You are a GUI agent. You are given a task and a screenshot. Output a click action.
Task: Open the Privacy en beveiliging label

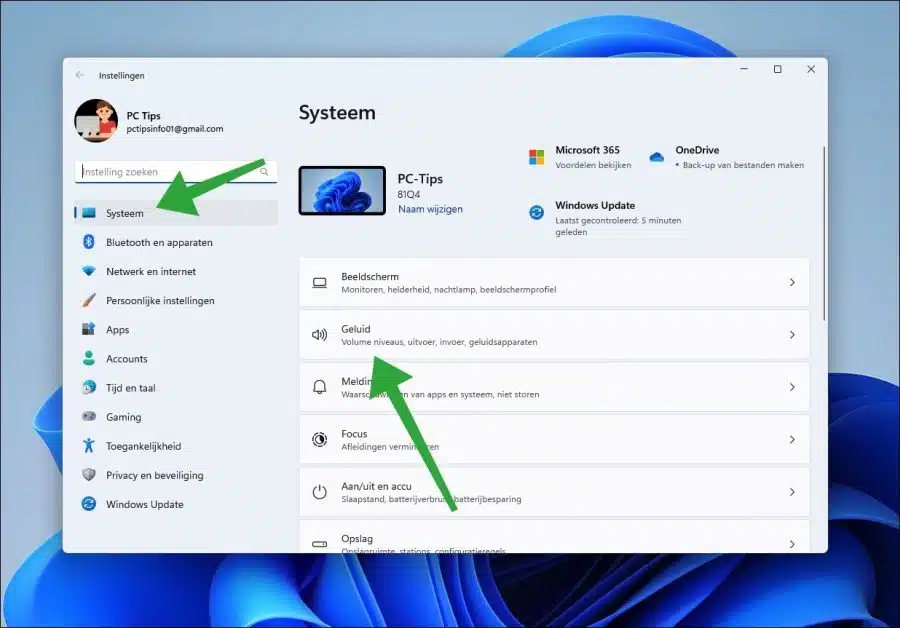[154, 475]
